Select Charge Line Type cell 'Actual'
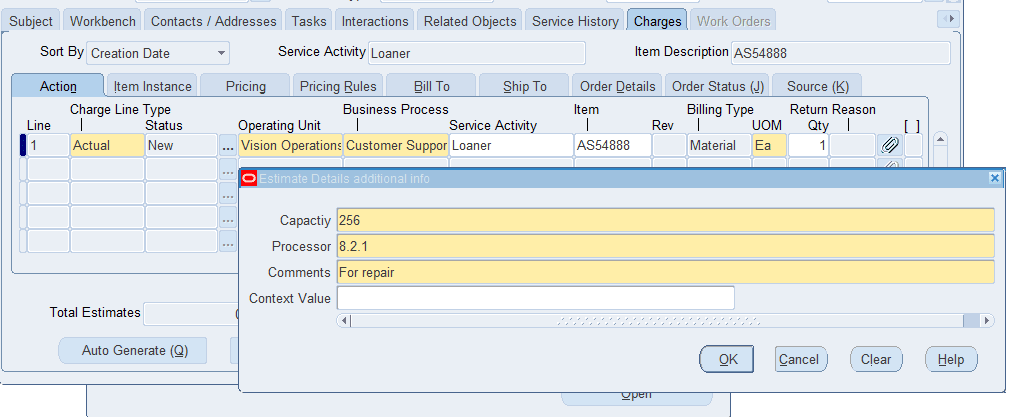The height and width of the screenshot is (417, 1031). pos(107,145)
